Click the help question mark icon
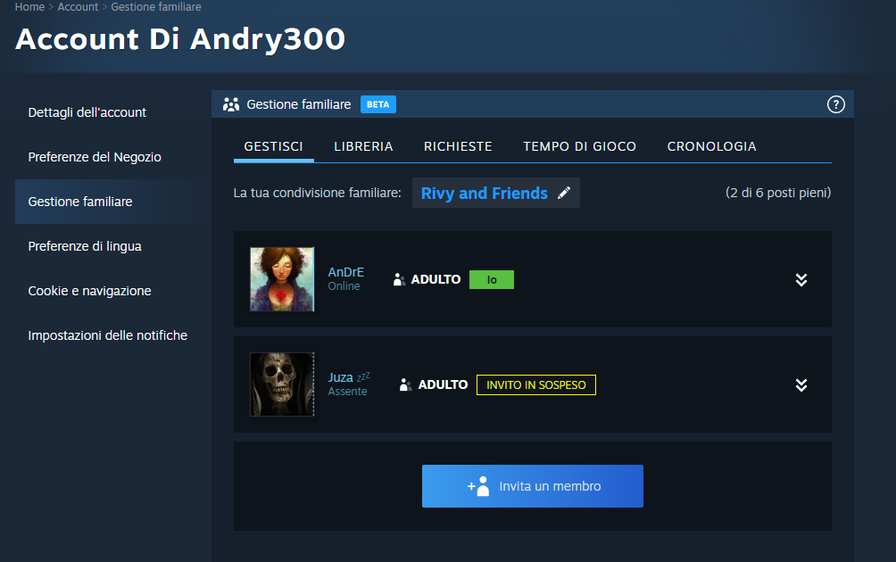The height and width of the screenshot is (562, 896). (x=836, y=104)
